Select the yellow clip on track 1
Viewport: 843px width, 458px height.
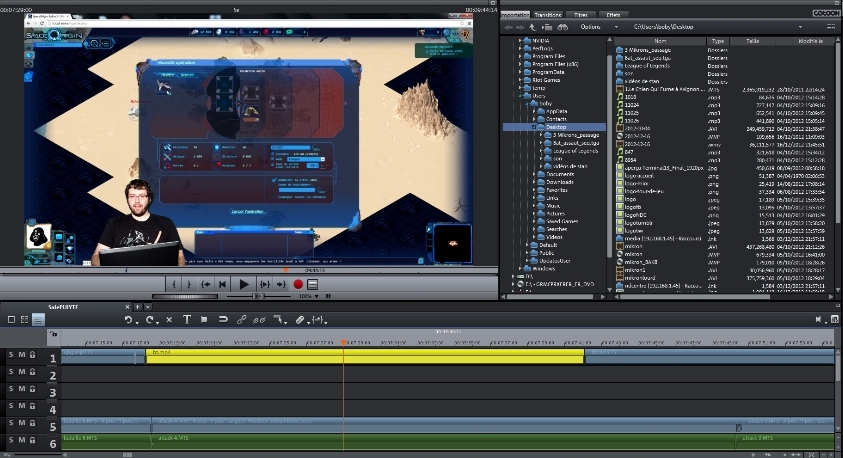[x=365, y=356]
